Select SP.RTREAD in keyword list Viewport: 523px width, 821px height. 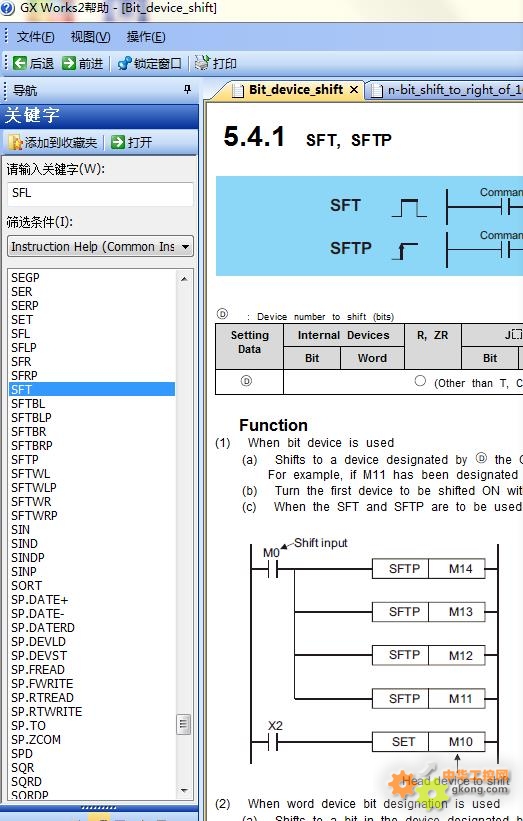point(42,698)
